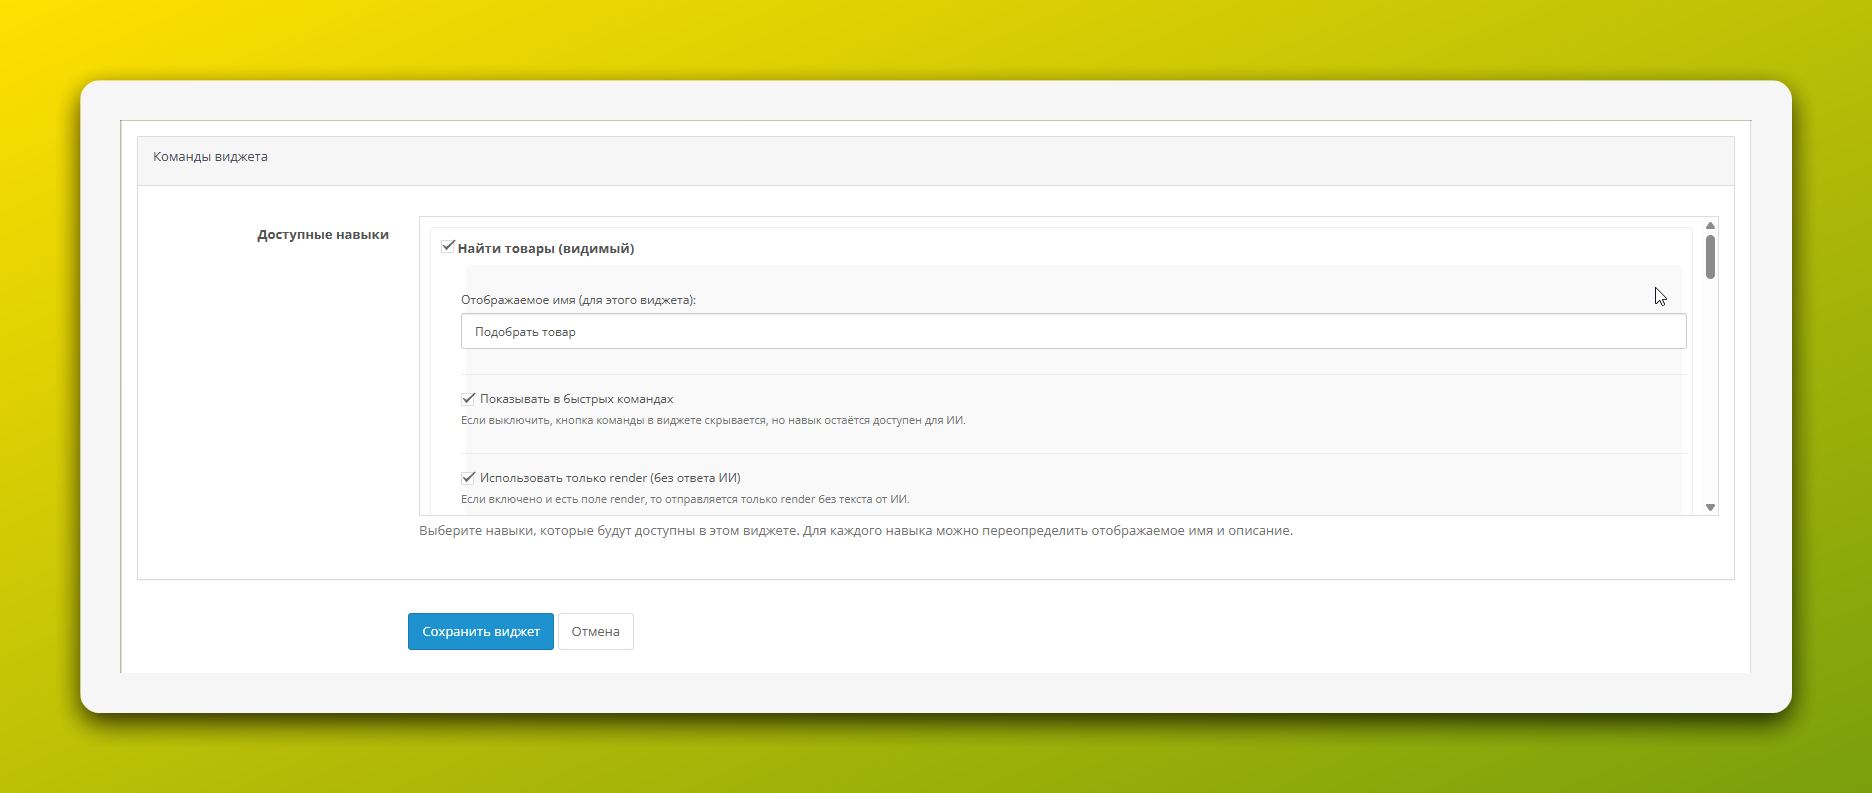This screenshot has height=793, width=1872.
Task: Uncheck the "Найти товары (видимый)" skill checkbox
Action: pos(448,247)
